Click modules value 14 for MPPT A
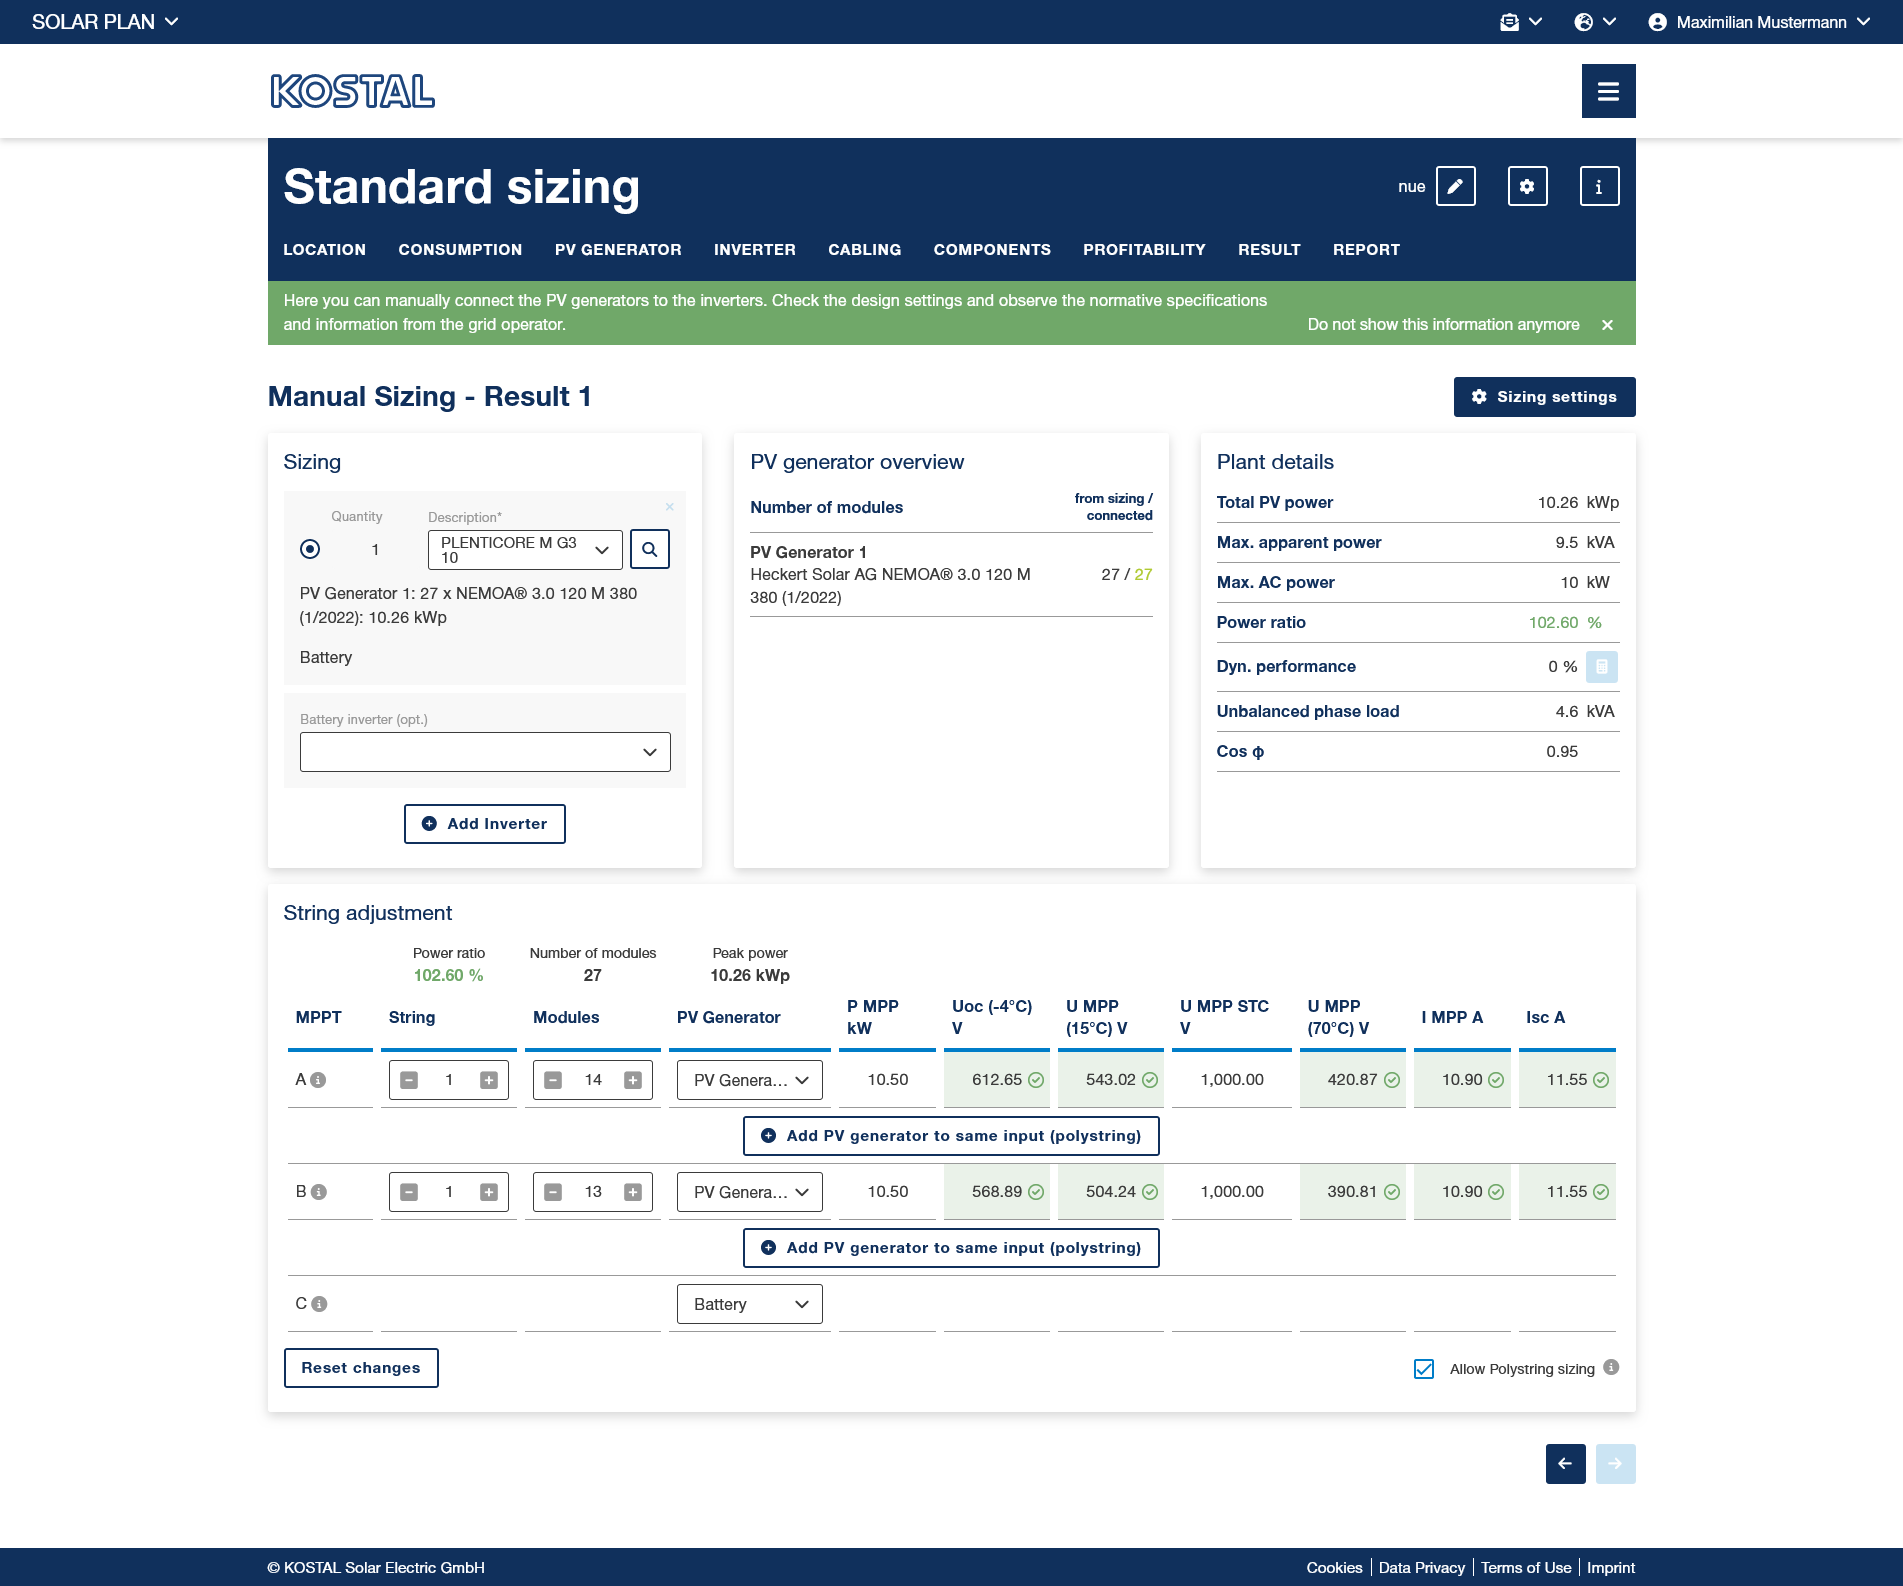This screenshot has width=1903, height=1586. click(x=593, y=1080)
